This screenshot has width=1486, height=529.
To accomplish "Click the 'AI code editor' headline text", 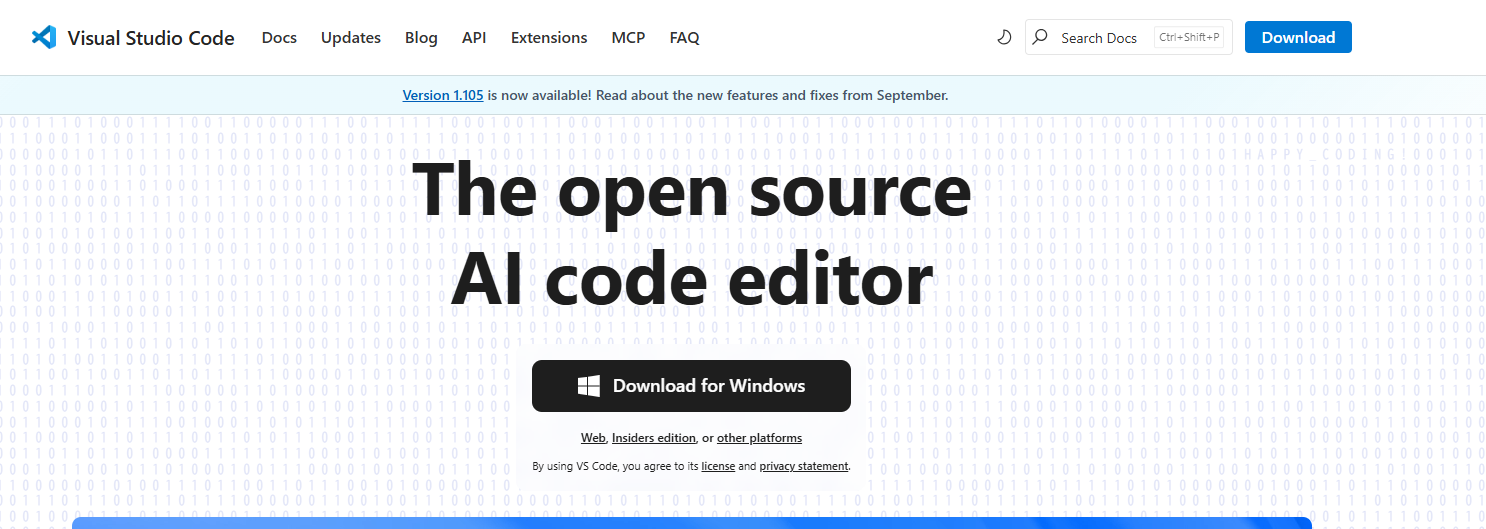I will (x=692, y=280).
